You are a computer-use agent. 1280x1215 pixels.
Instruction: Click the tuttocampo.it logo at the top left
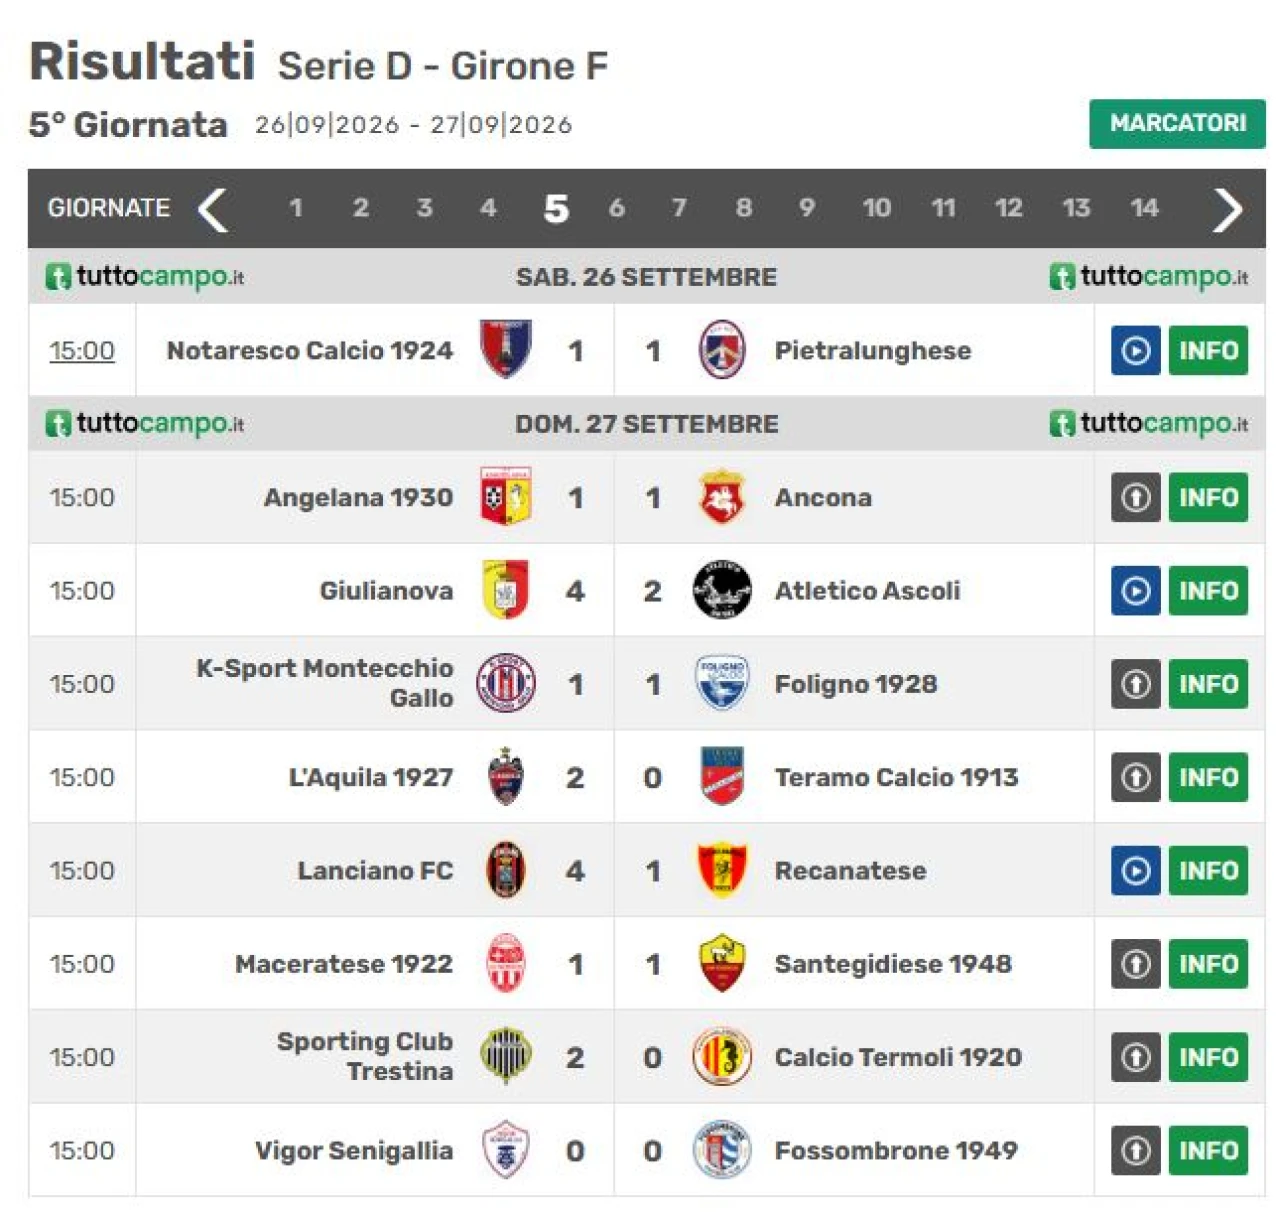pyautogui.click(x=145, y=276)
